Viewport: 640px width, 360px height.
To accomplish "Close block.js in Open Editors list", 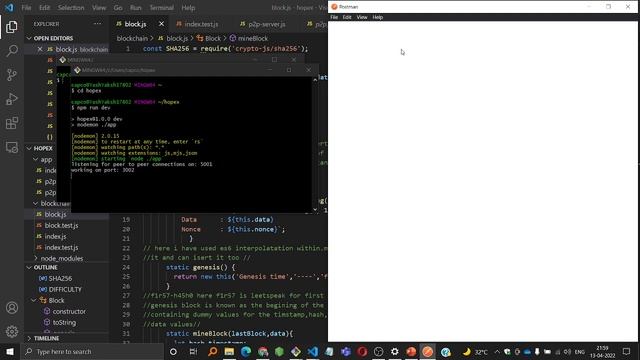I will [40, 49].
